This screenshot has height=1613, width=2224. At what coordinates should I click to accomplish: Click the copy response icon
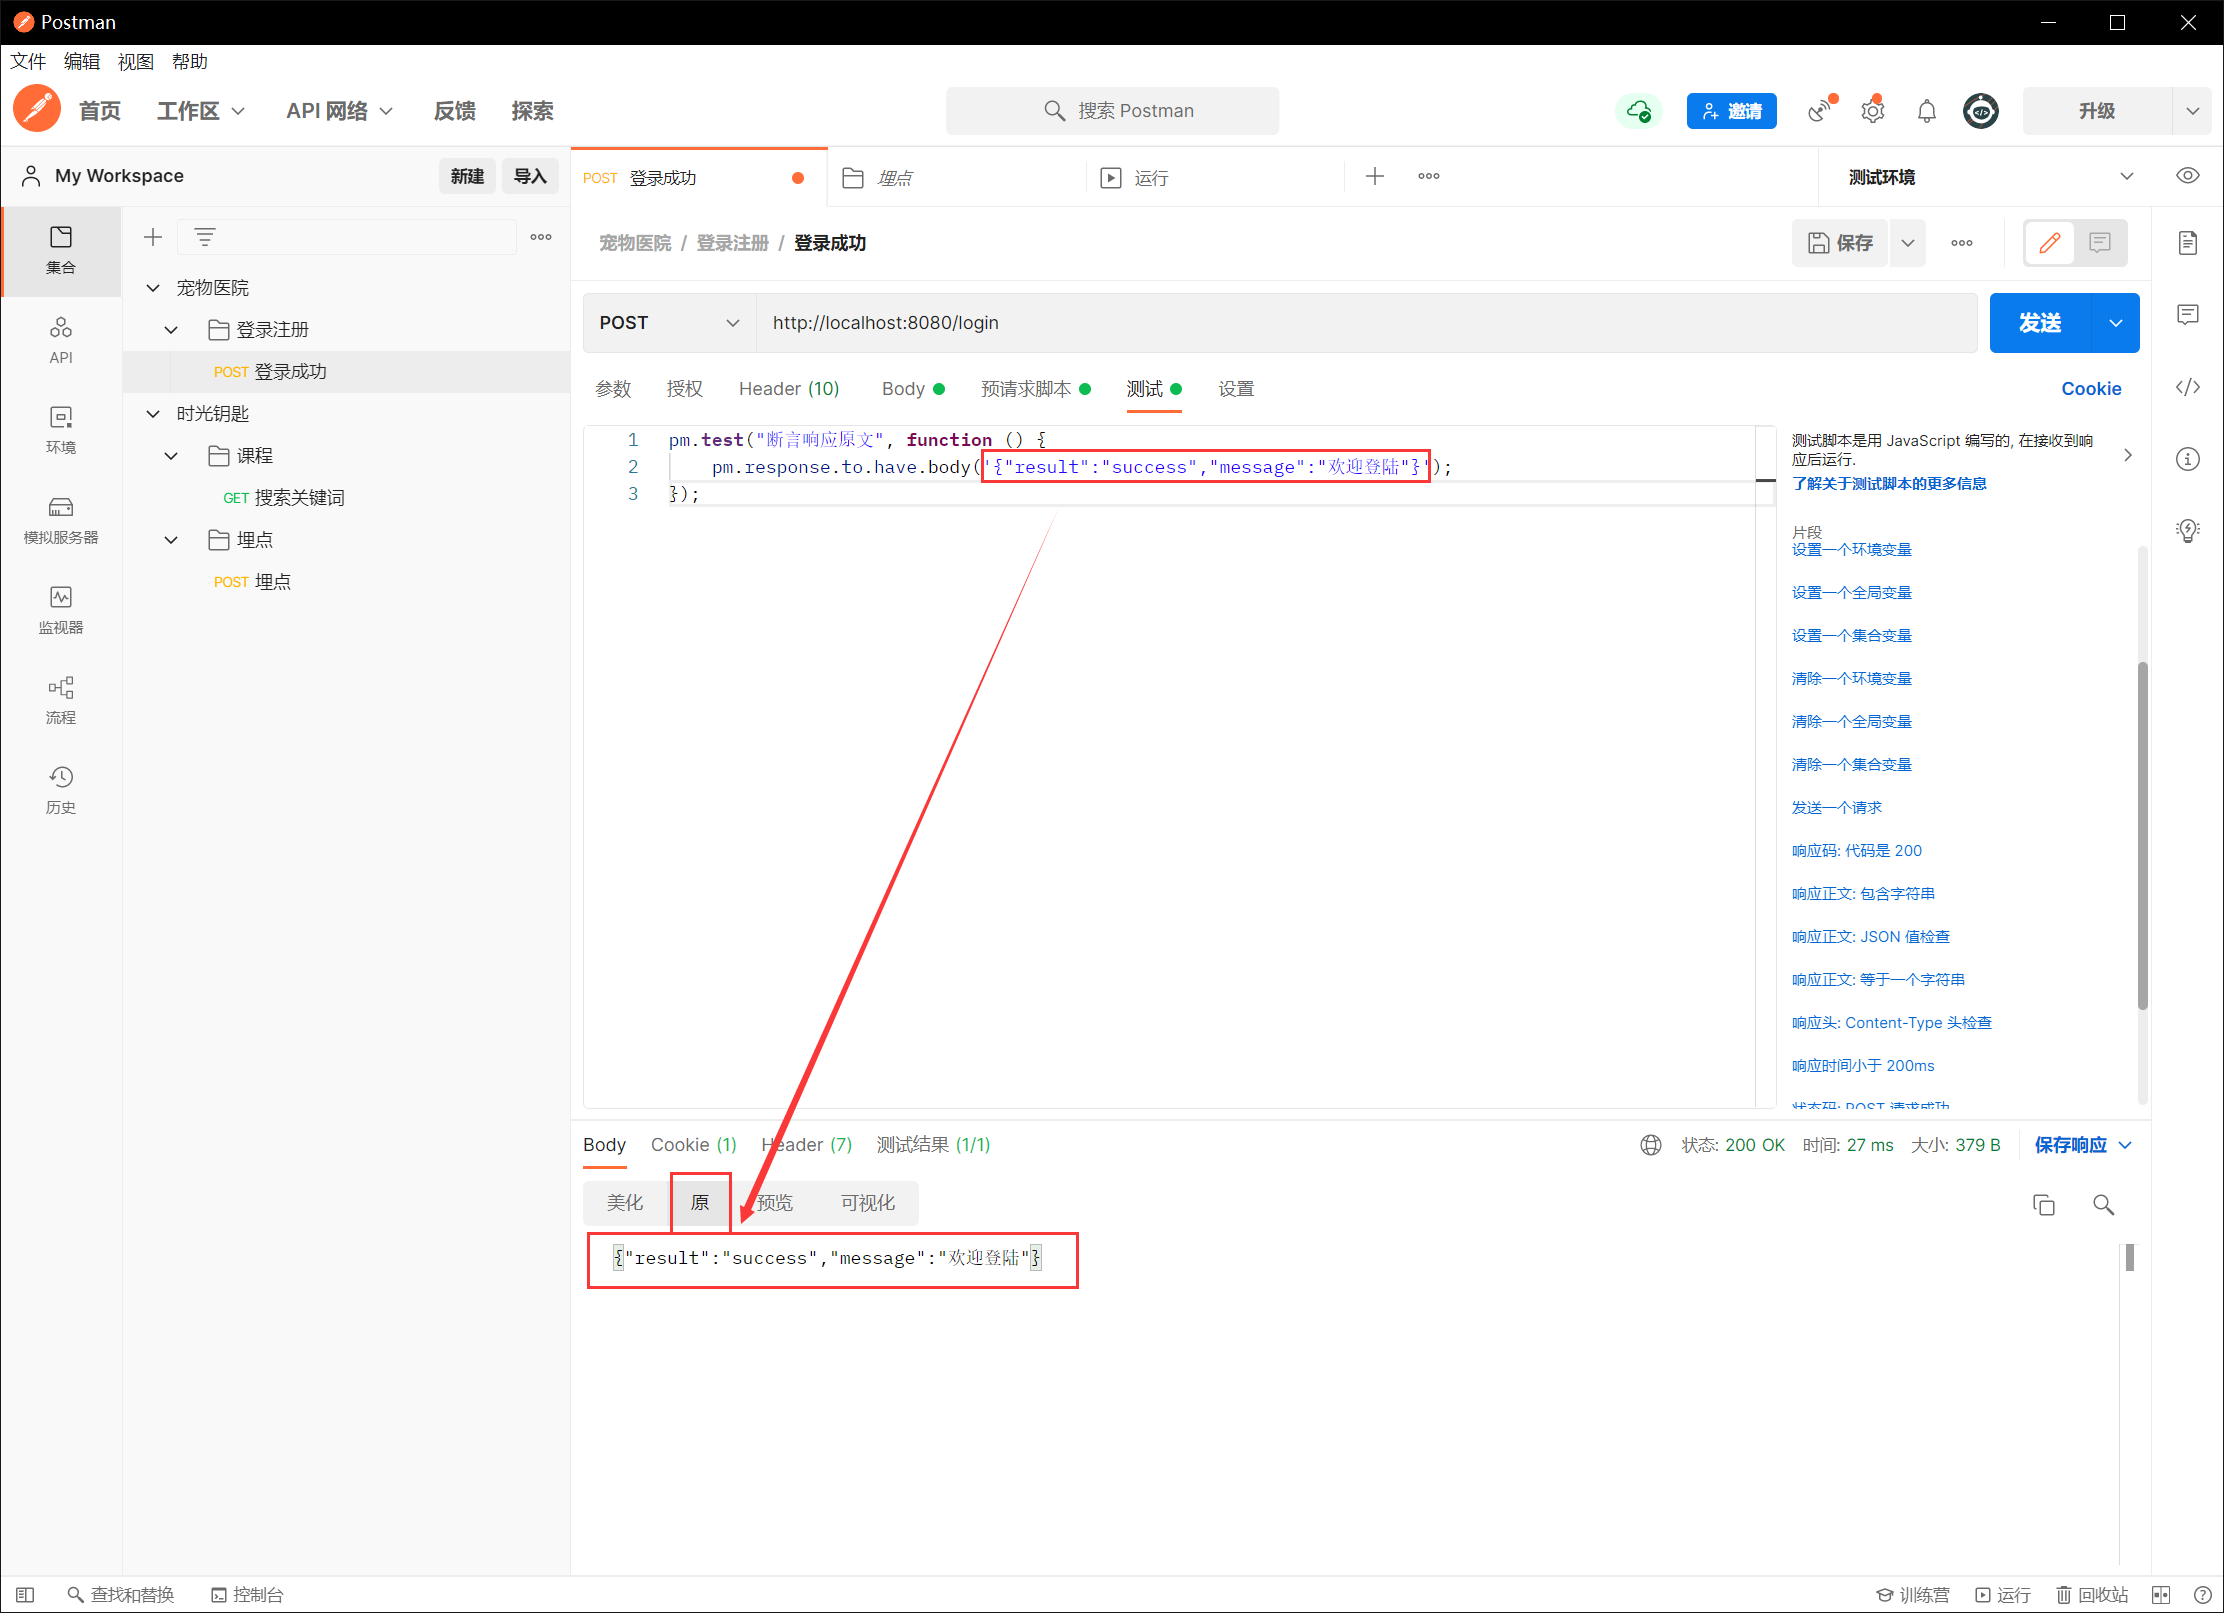coord(2043,1205)
